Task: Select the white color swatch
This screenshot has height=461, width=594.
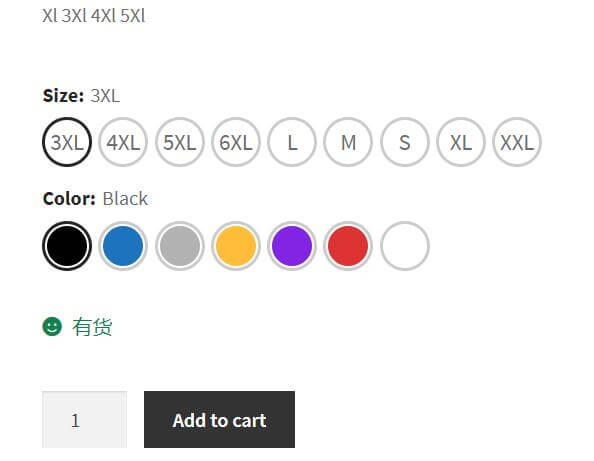Action: [405, 246]
